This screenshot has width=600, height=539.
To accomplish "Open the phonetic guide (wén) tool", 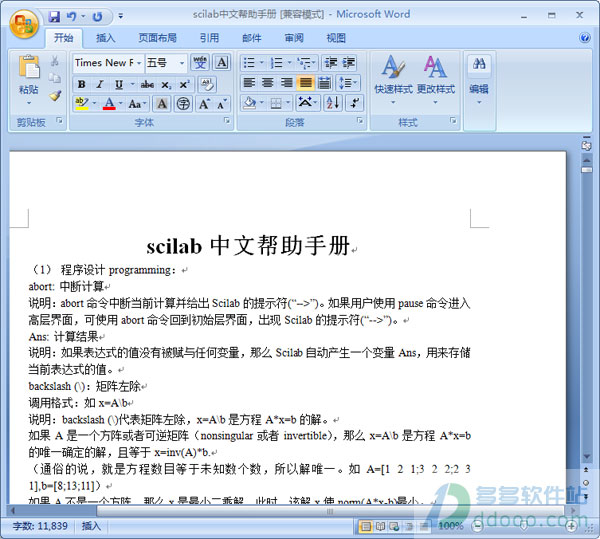I will [200, 62].
